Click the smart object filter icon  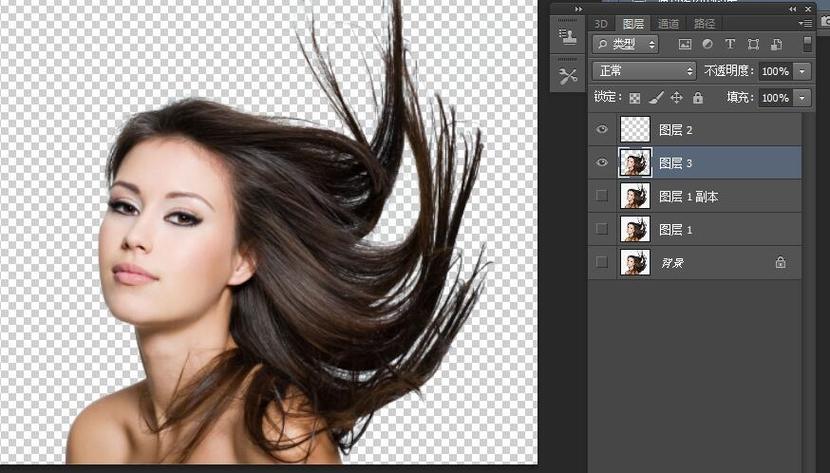point(777,44)
